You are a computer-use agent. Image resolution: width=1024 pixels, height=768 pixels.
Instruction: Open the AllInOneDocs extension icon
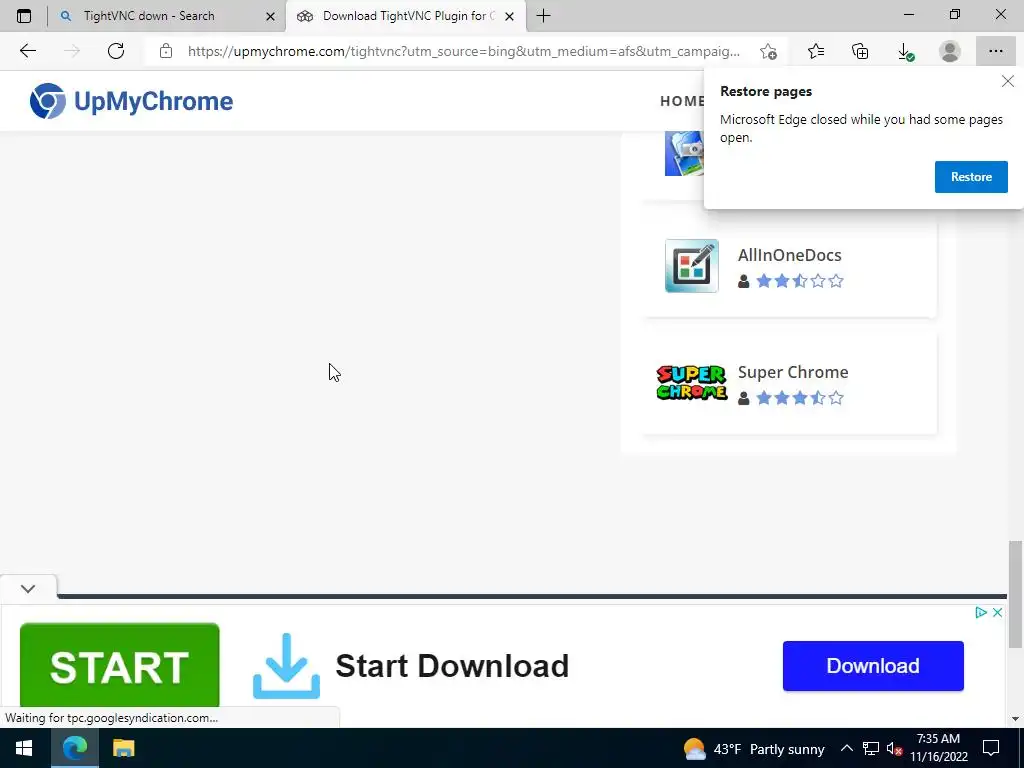pyautogui.click(x=692, y=266)
